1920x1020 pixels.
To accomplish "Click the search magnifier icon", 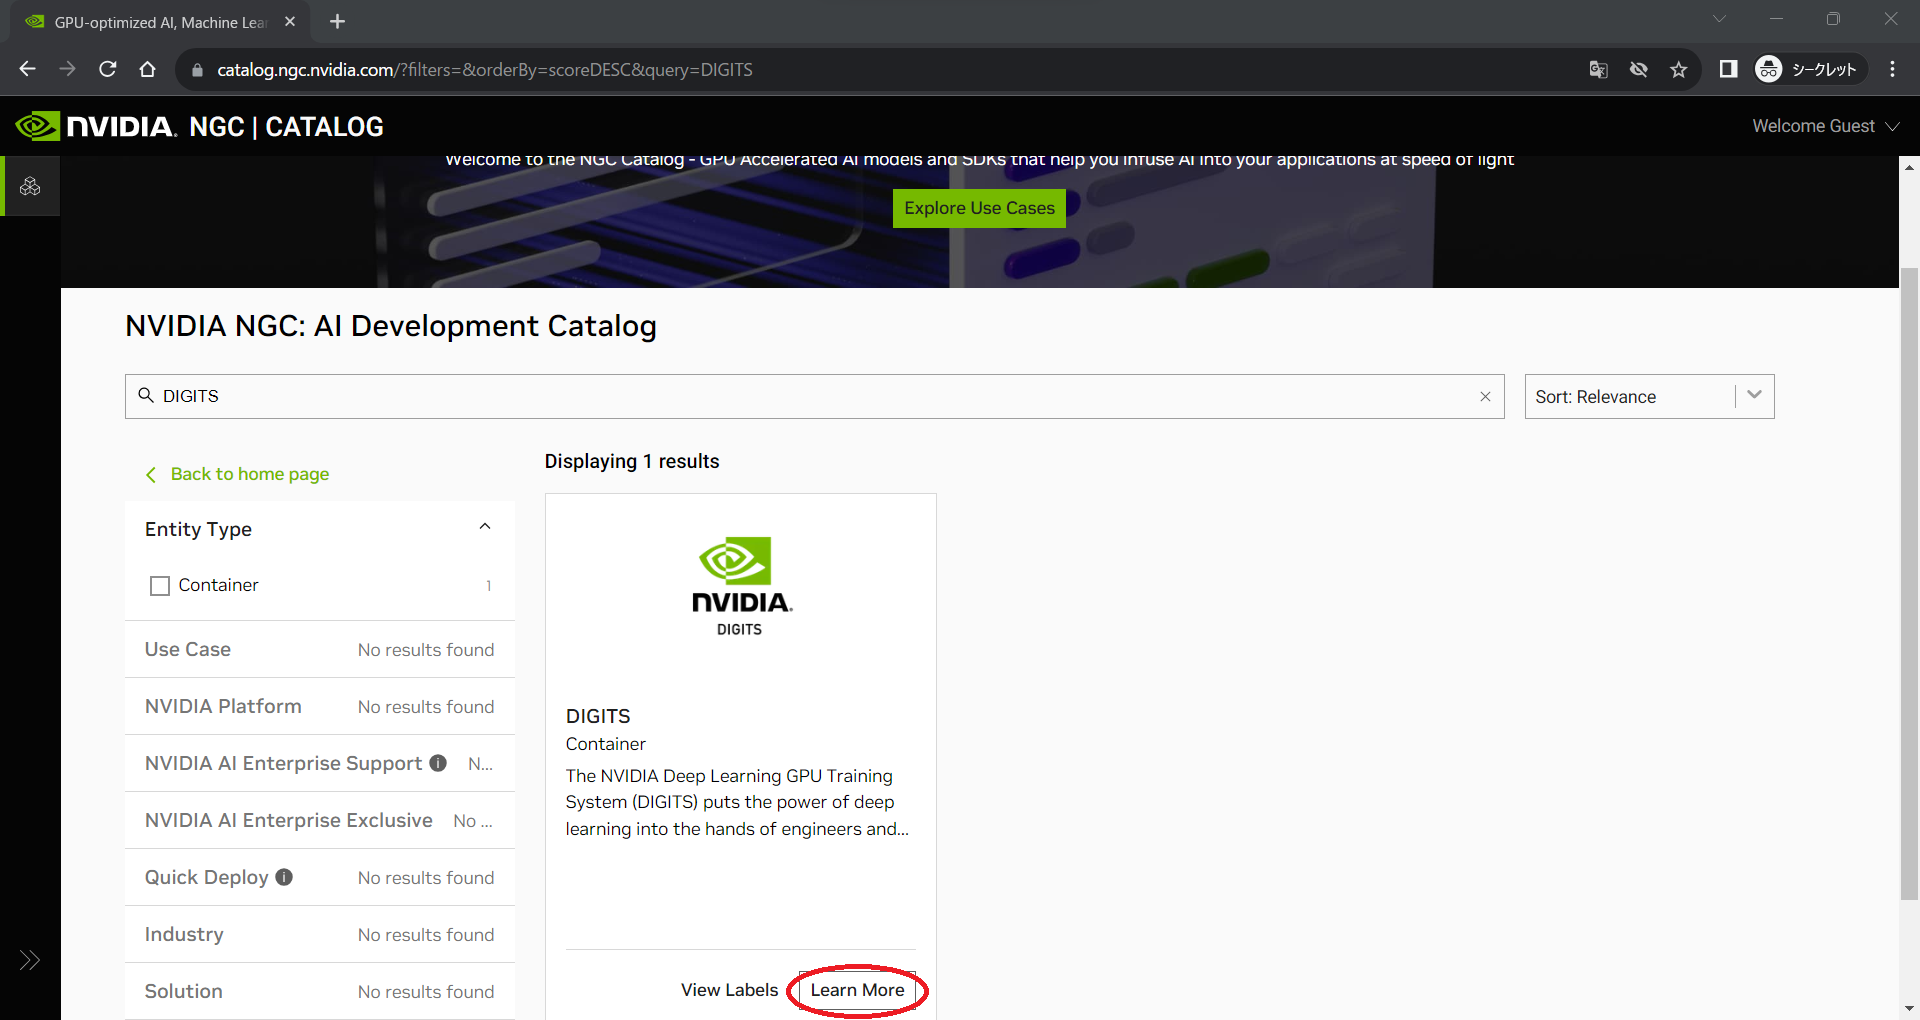I will 146,395.
